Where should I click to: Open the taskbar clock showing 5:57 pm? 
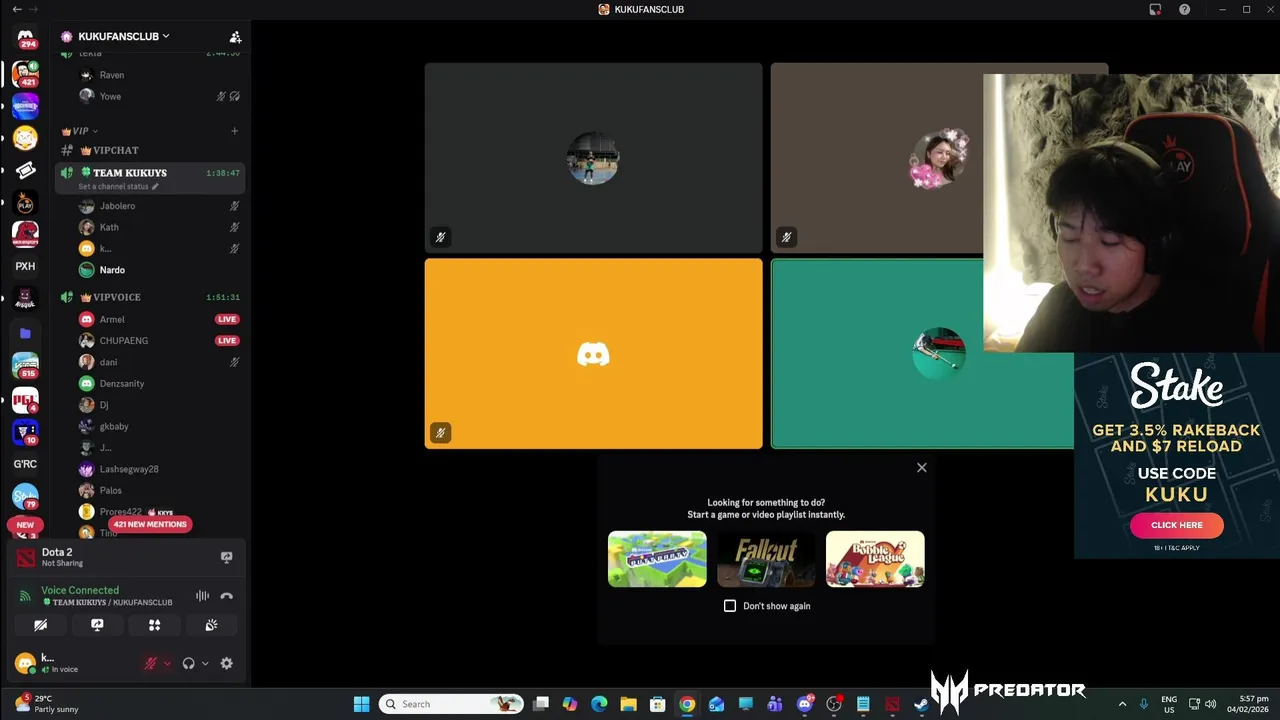click(x=1248, y=704)
